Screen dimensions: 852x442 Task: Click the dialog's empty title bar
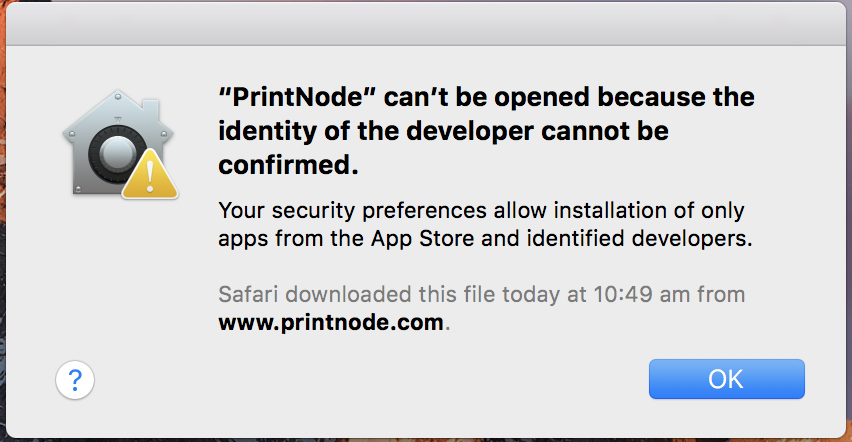coord(426,24)
